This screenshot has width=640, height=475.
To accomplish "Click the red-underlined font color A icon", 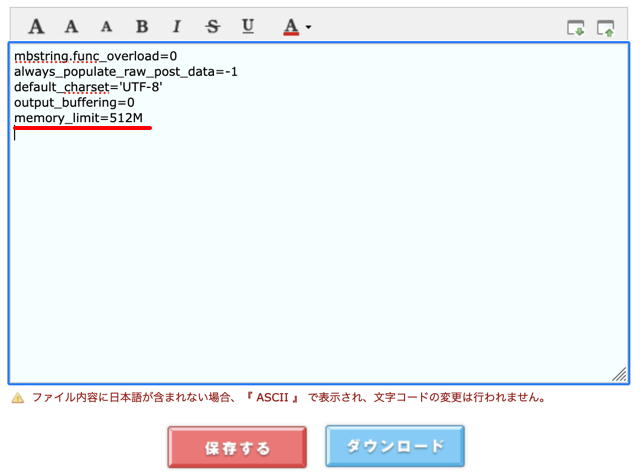I will click(290, 26).
